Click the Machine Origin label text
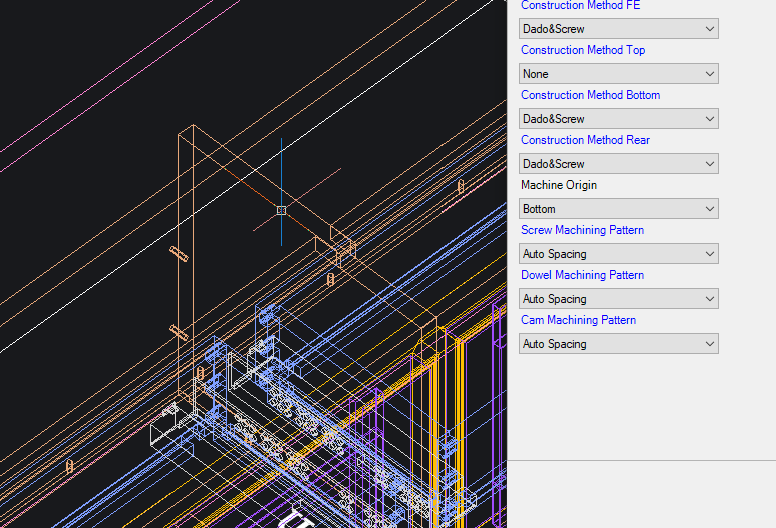Screen dimensions: 776x528 coord(559,185)
